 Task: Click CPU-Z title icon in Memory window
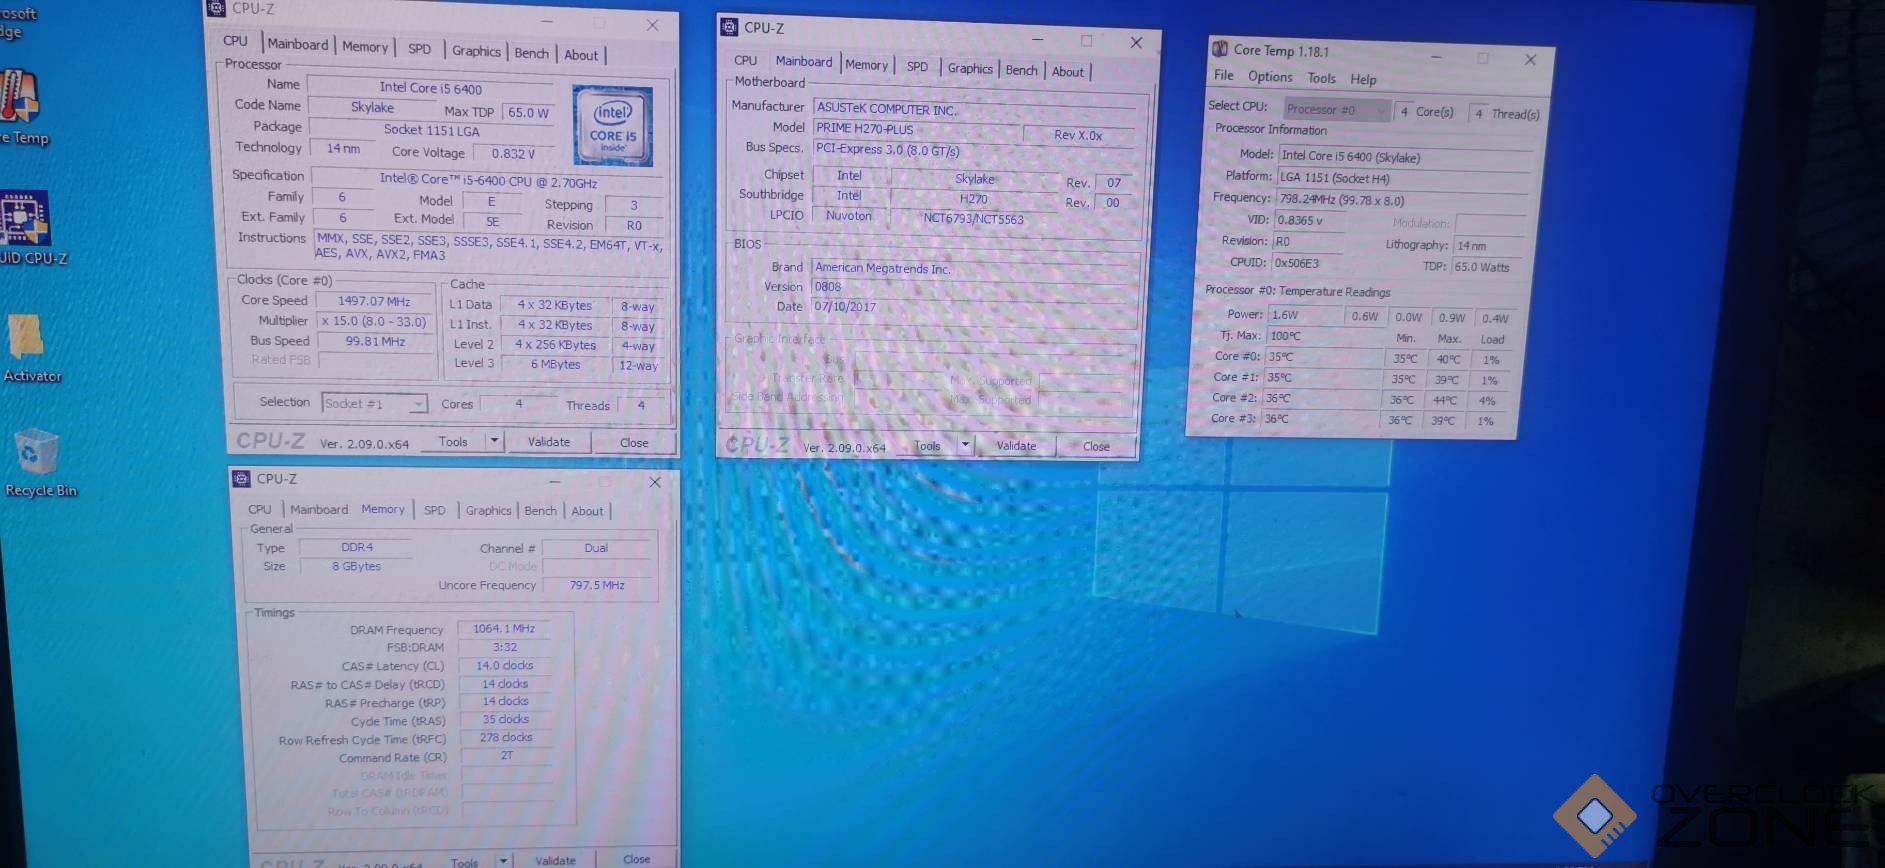241,478
